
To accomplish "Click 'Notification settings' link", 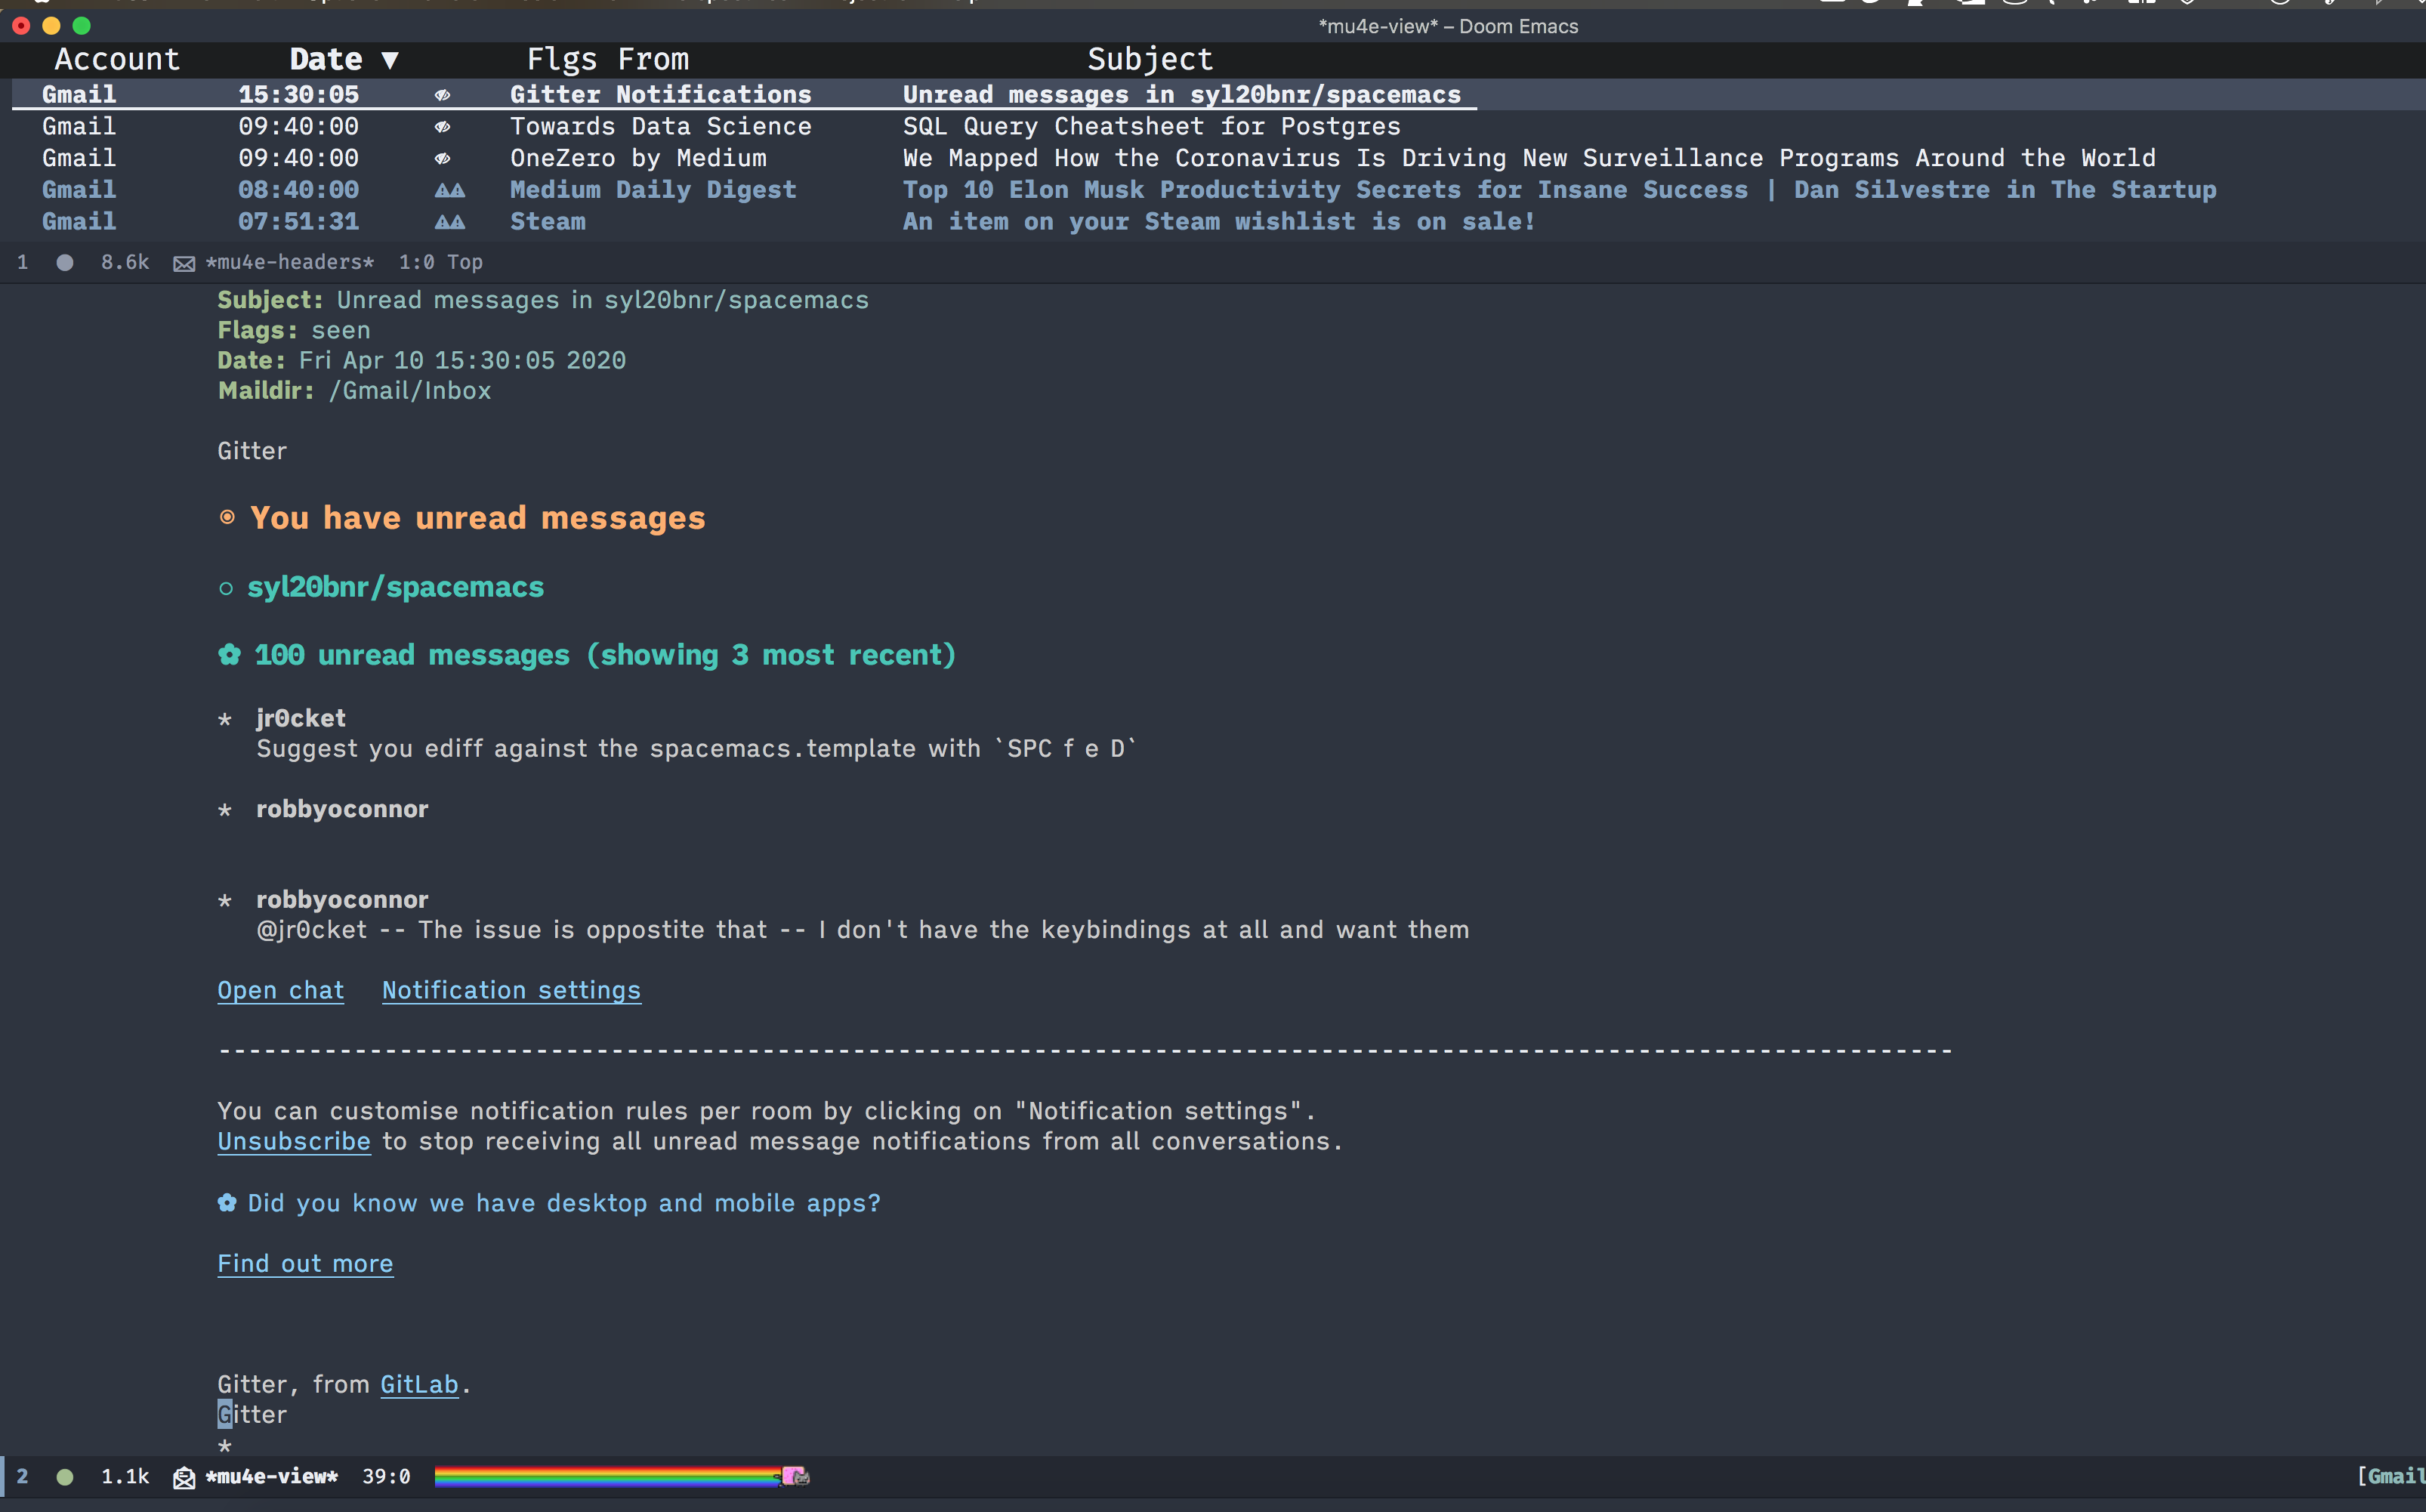I will [511, 990].
